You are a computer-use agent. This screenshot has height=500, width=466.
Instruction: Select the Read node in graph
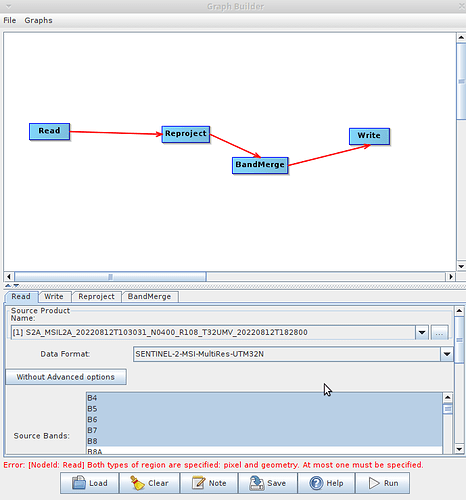coord(49,131)
